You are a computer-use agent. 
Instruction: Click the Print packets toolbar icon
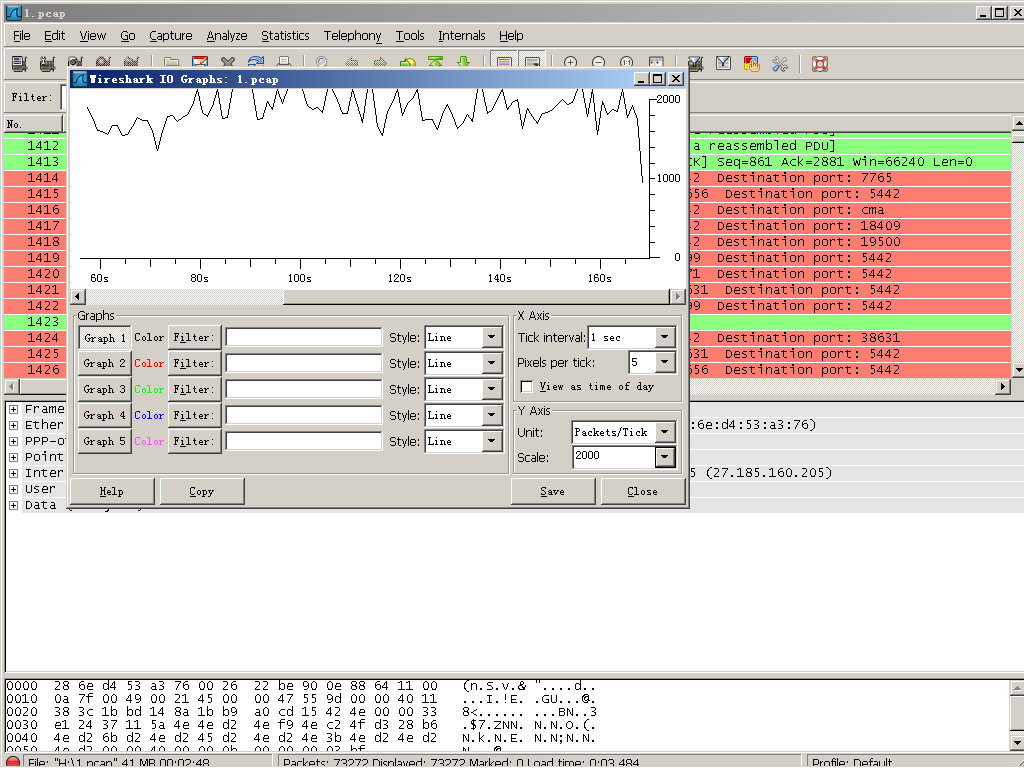click(x=283, y=63)
